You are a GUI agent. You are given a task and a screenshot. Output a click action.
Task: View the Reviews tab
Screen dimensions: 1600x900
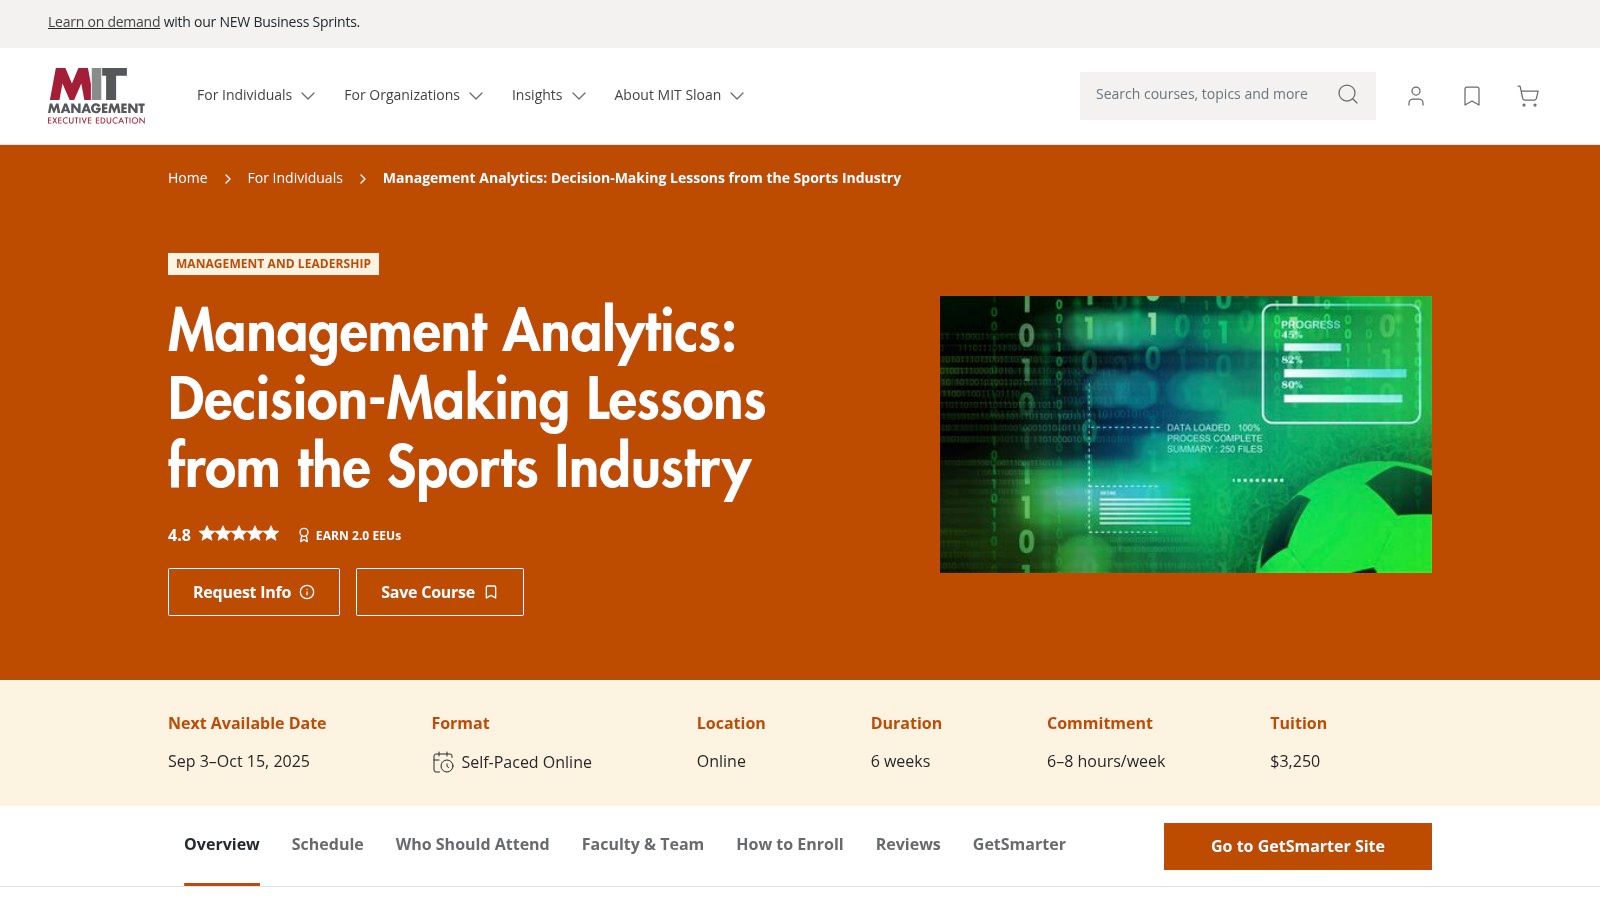tap(908, 844)
